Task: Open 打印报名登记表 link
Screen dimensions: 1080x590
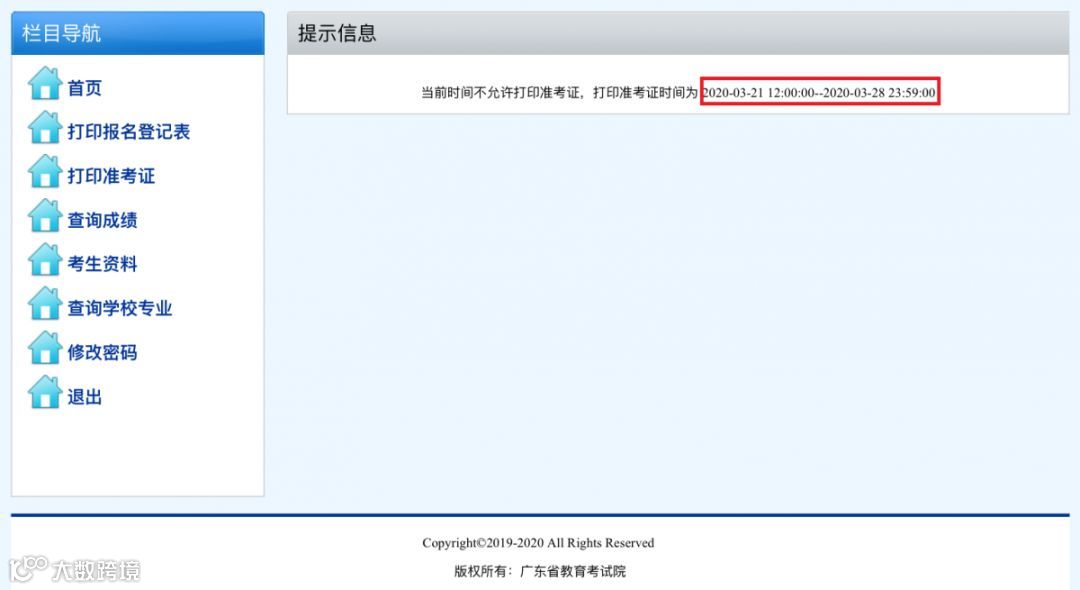Action: 129,132
